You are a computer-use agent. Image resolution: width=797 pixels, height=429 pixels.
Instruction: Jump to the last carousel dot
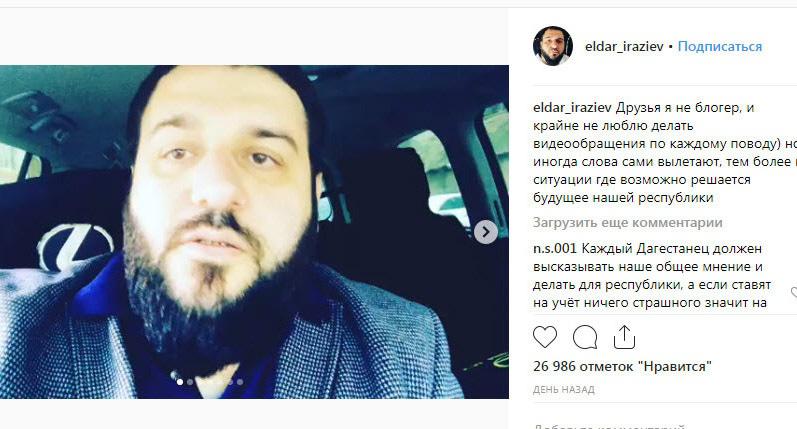(x=240, y=382)
